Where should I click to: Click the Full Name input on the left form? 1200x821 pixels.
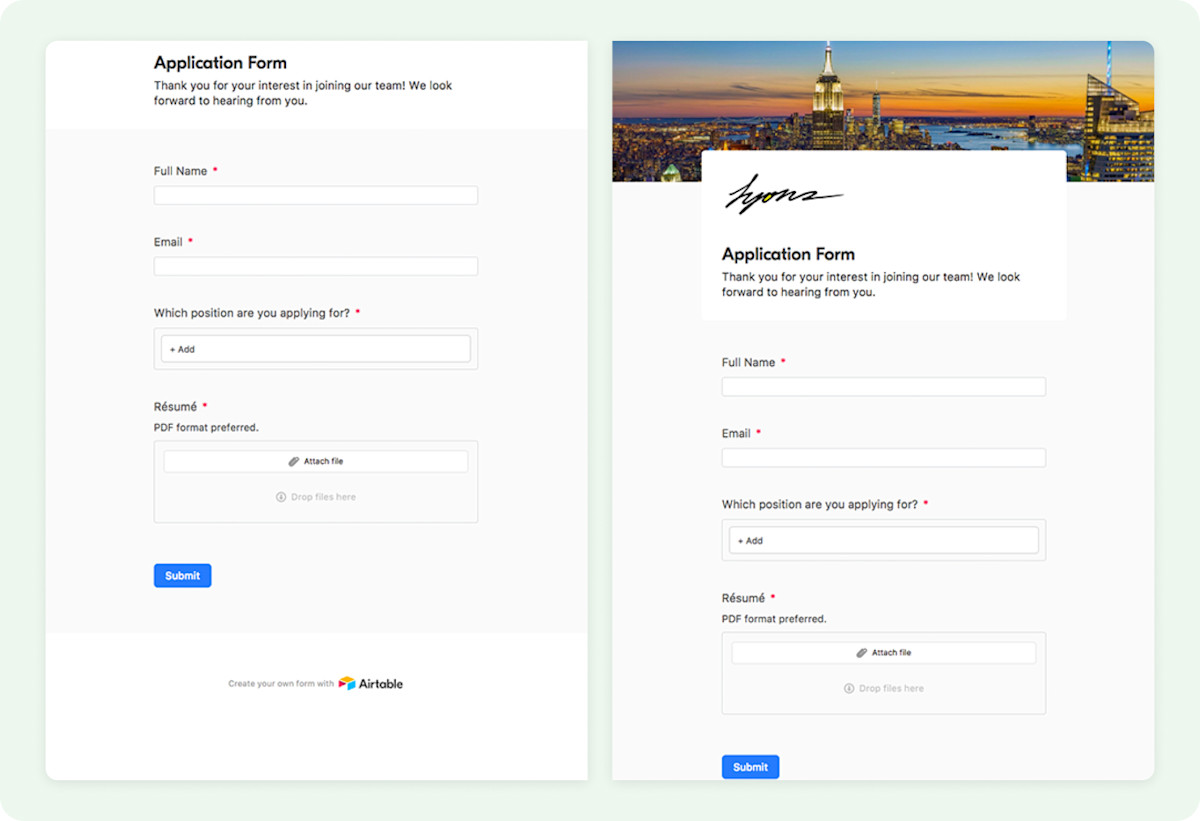coord(315,195)
